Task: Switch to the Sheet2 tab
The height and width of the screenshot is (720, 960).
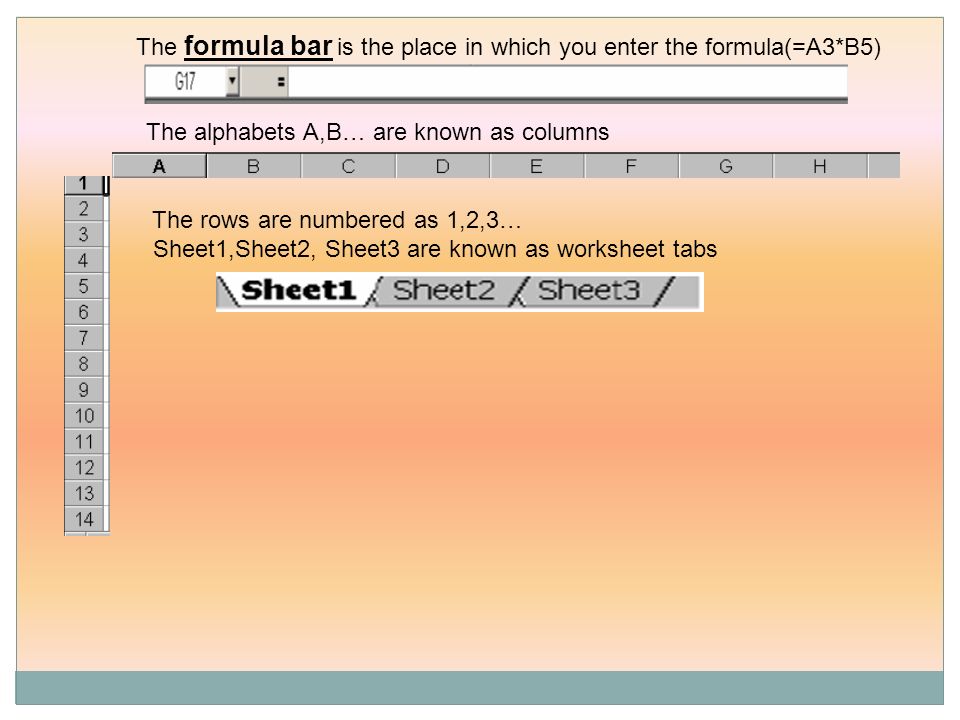Action: tap(443, 290)
